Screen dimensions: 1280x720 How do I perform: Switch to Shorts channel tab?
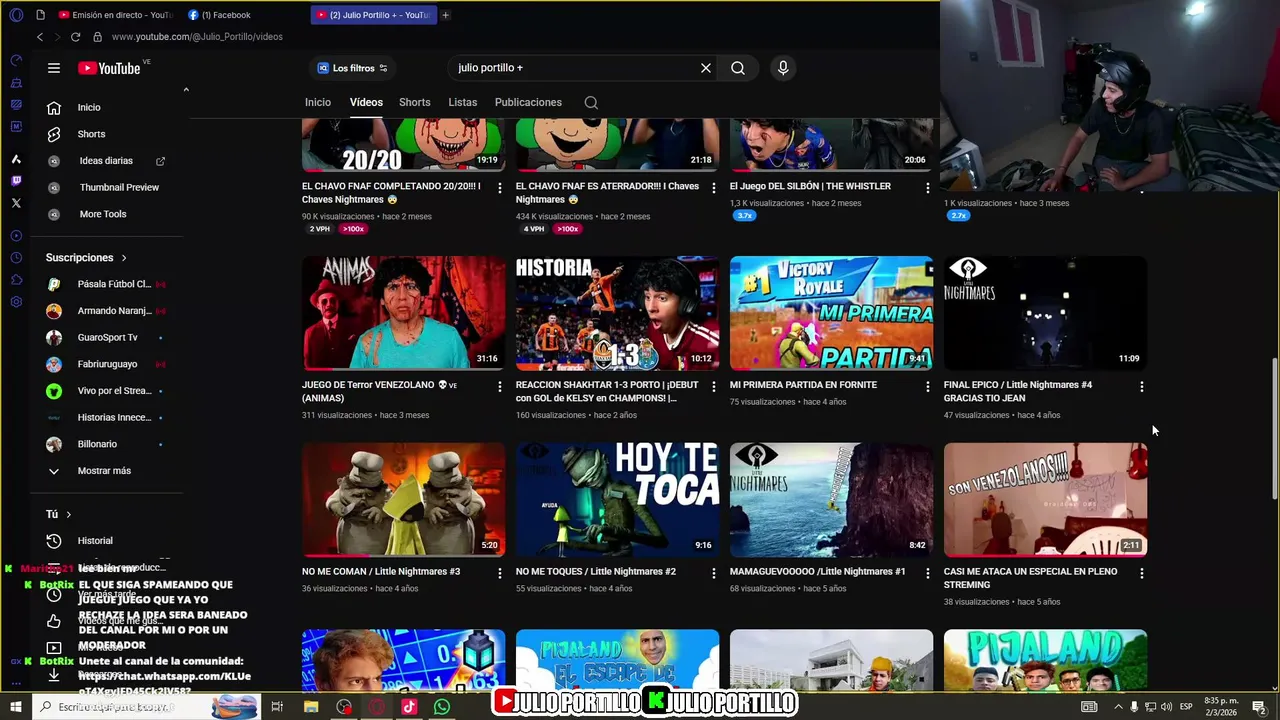tap(415, 102)
